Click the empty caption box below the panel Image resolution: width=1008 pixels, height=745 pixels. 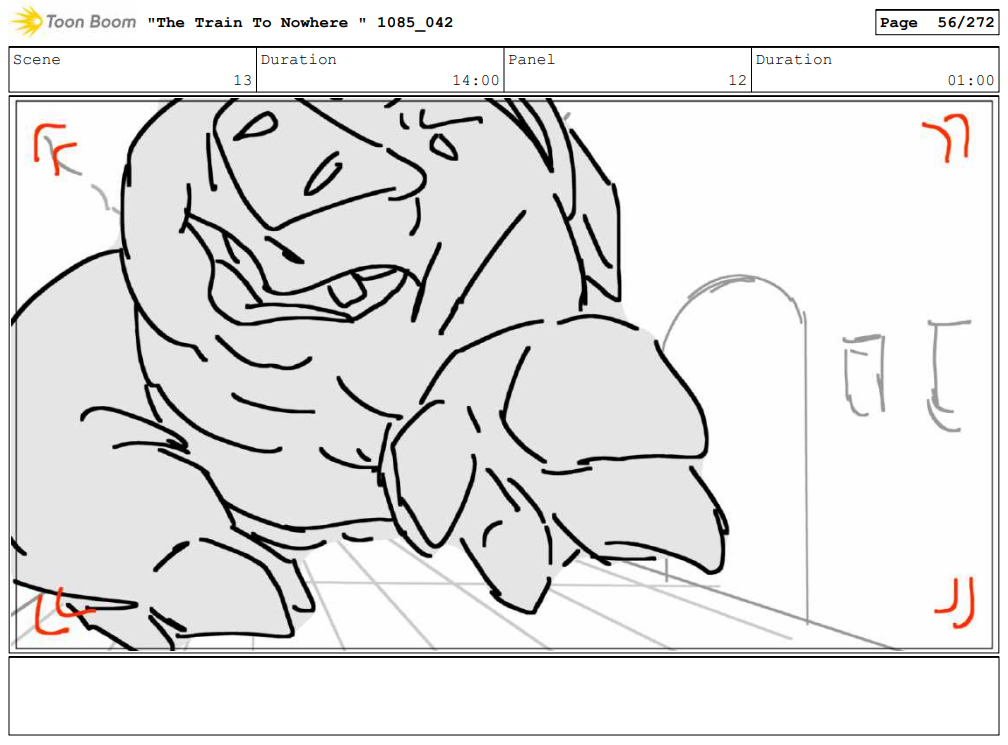click(x=504, y=697)
